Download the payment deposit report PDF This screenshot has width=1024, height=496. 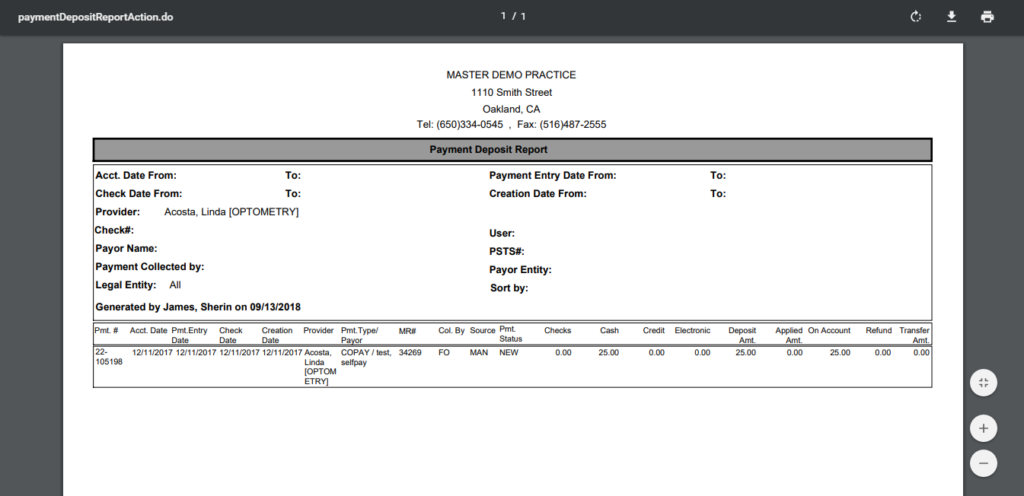click(x=951, y=17)
